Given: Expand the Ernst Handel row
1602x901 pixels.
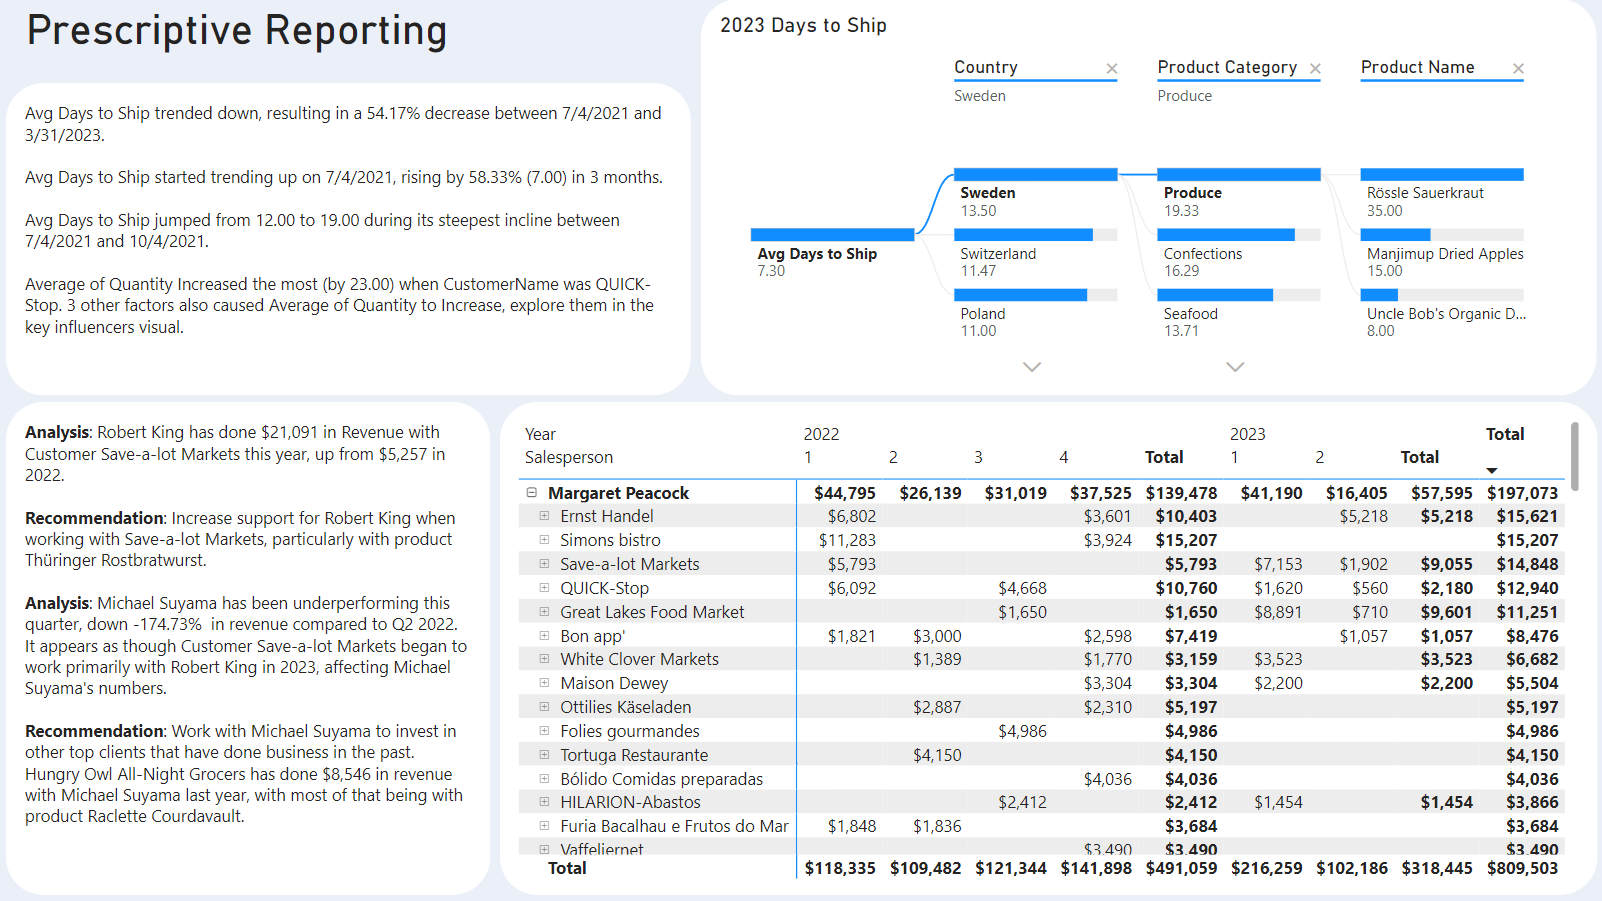Looking at the screenshot, I should coord(544,516).
